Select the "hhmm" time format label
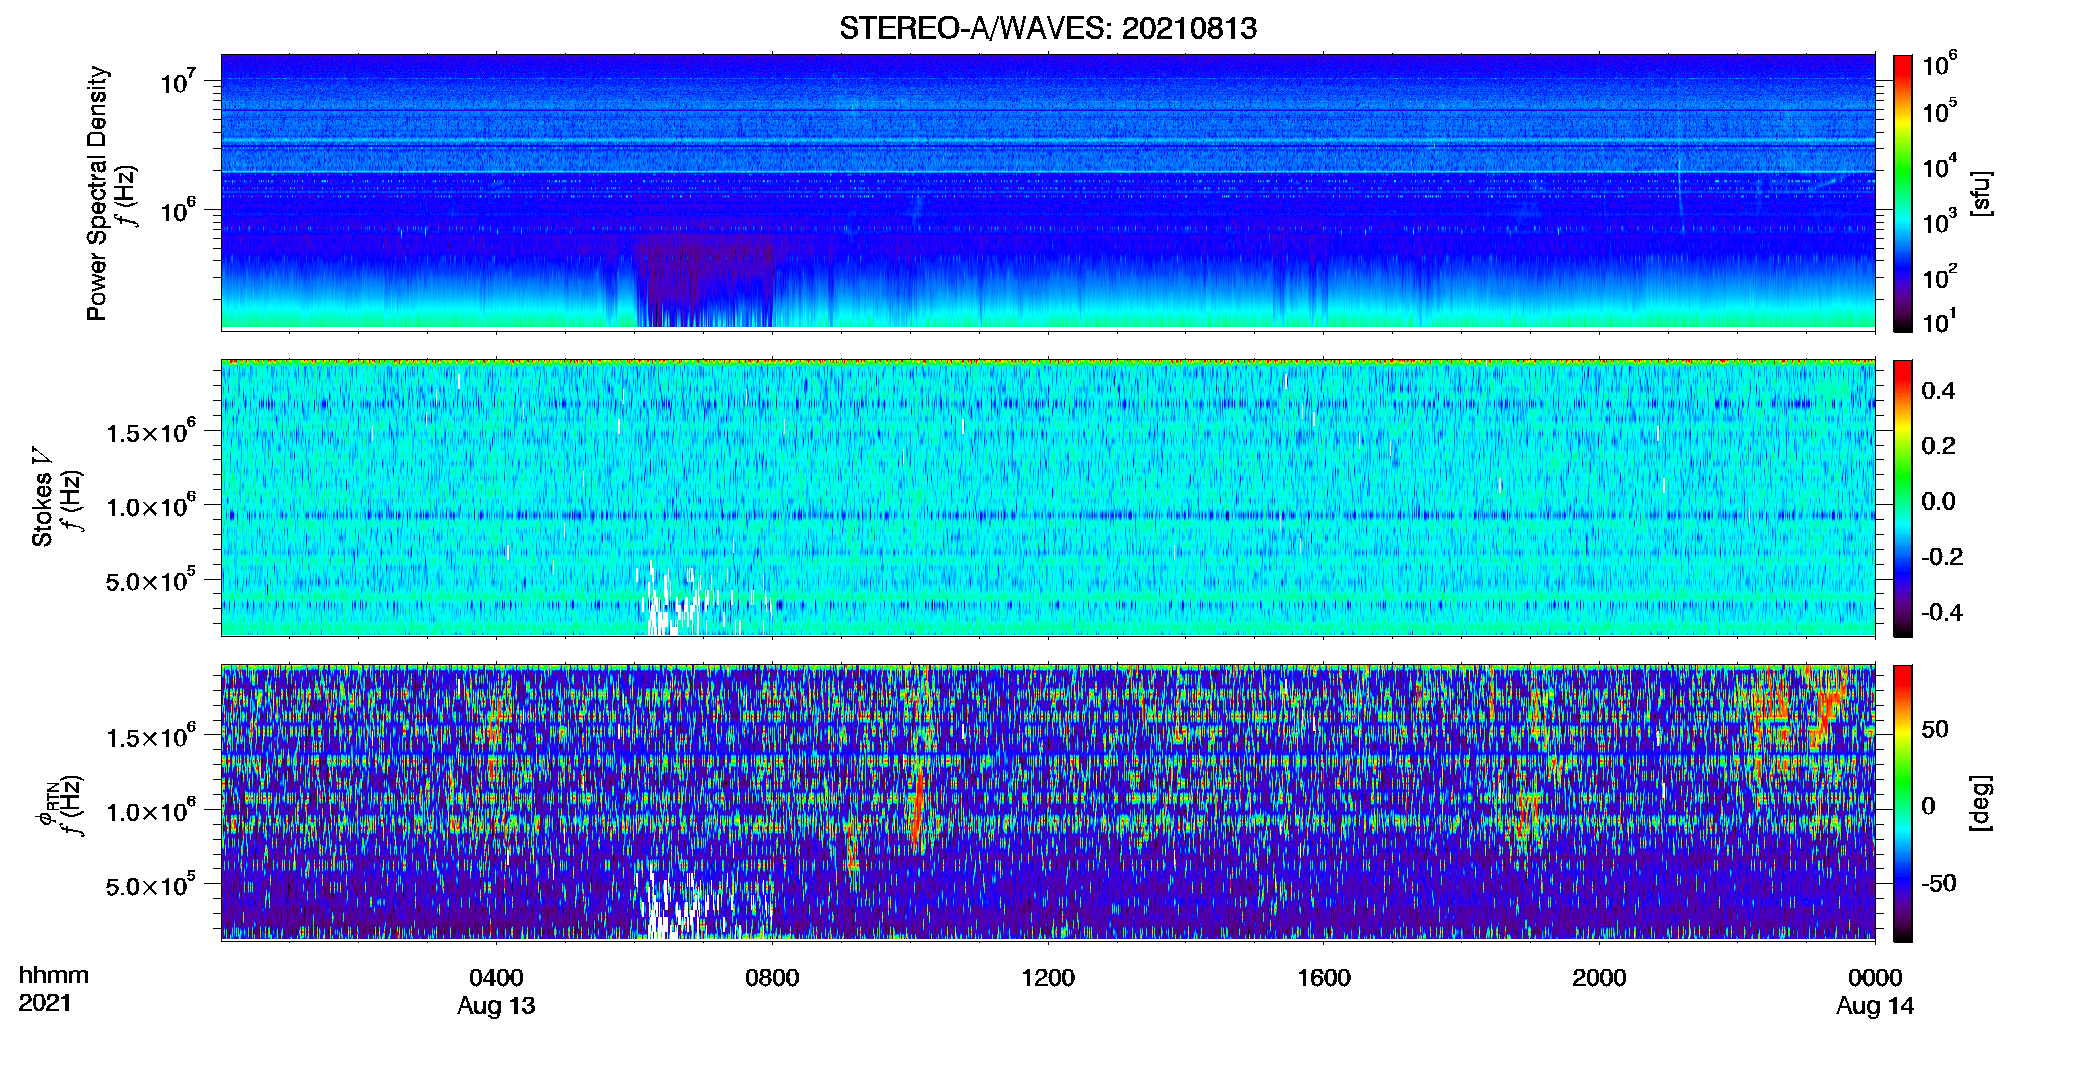2096x1080 pixels. (54, 976)
